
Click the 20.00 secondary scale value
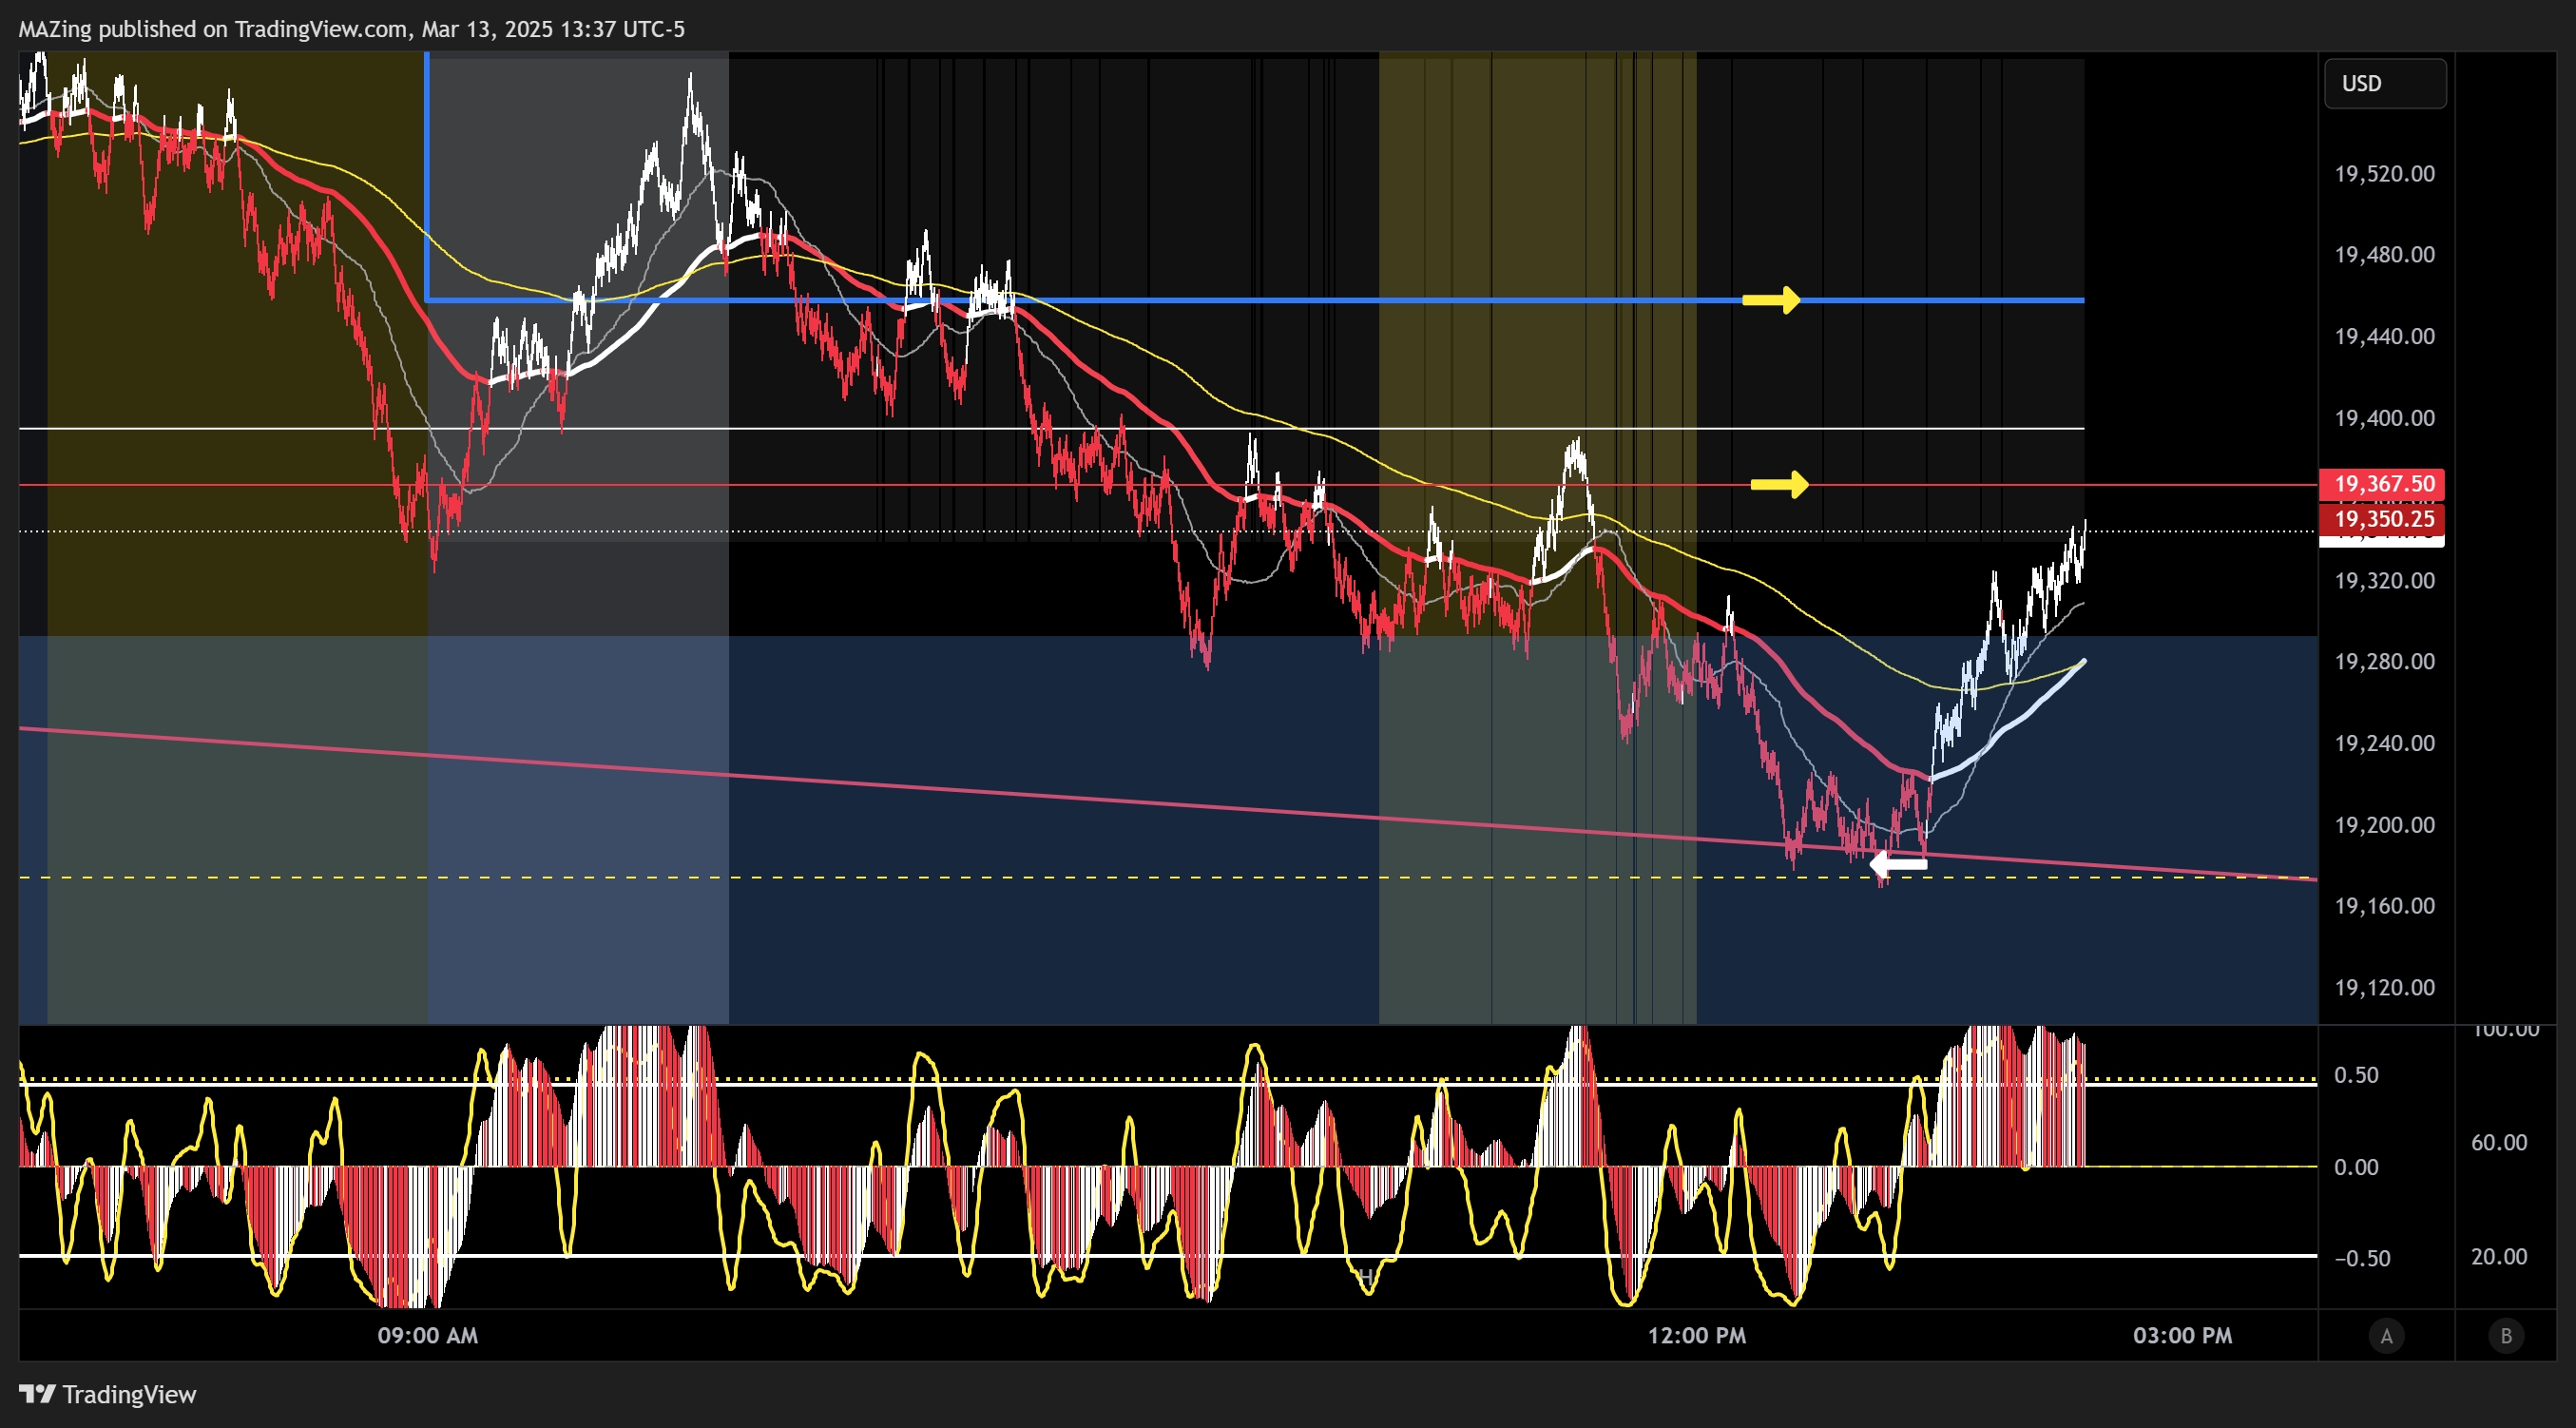pyautogui.click(x=2498, y=1257)
